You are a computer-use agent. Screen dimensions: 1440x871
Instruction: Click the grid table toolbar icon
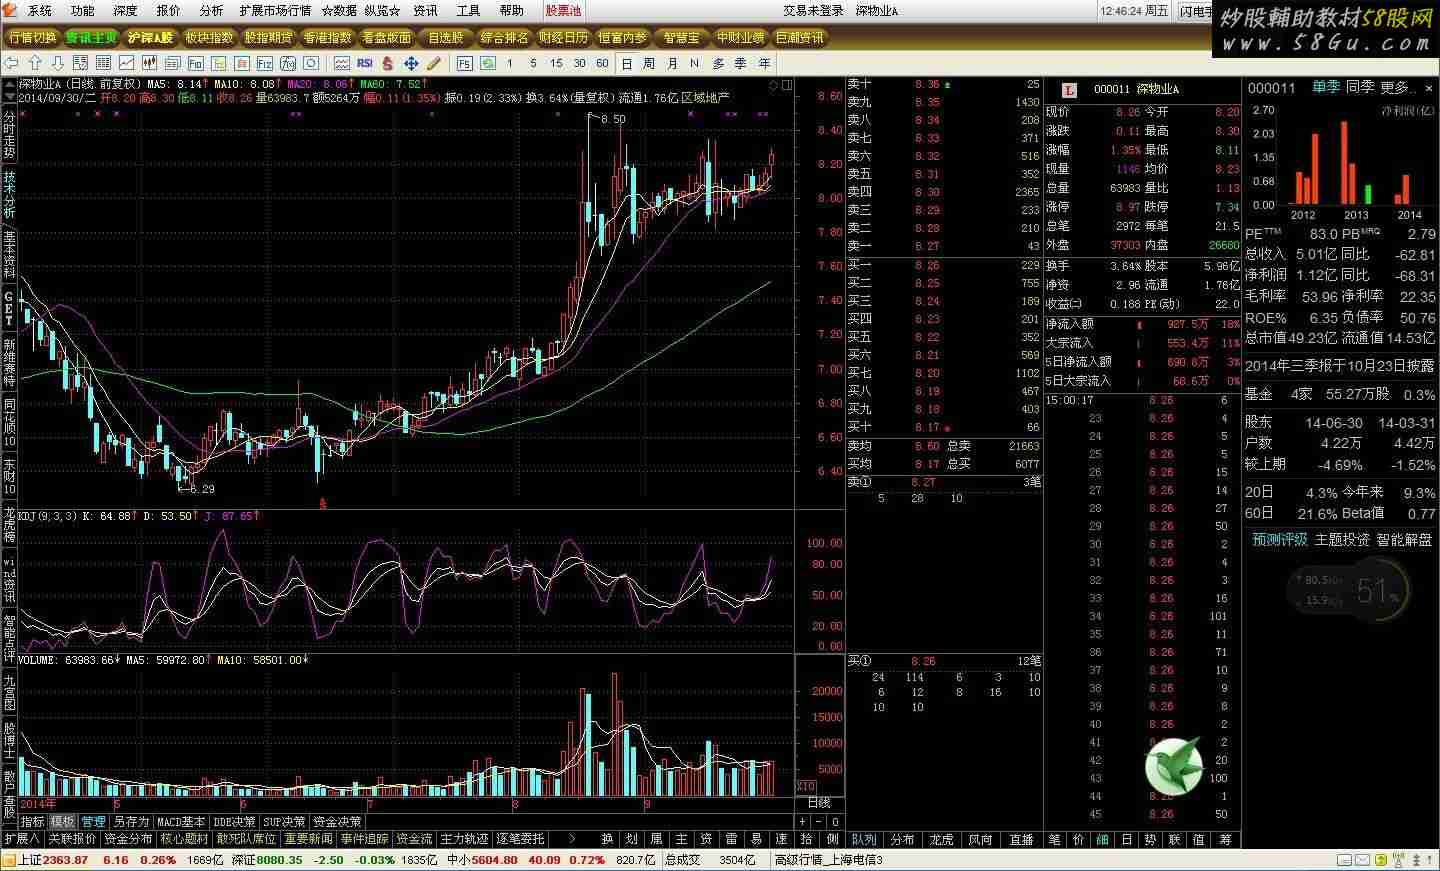click(103, 63)
